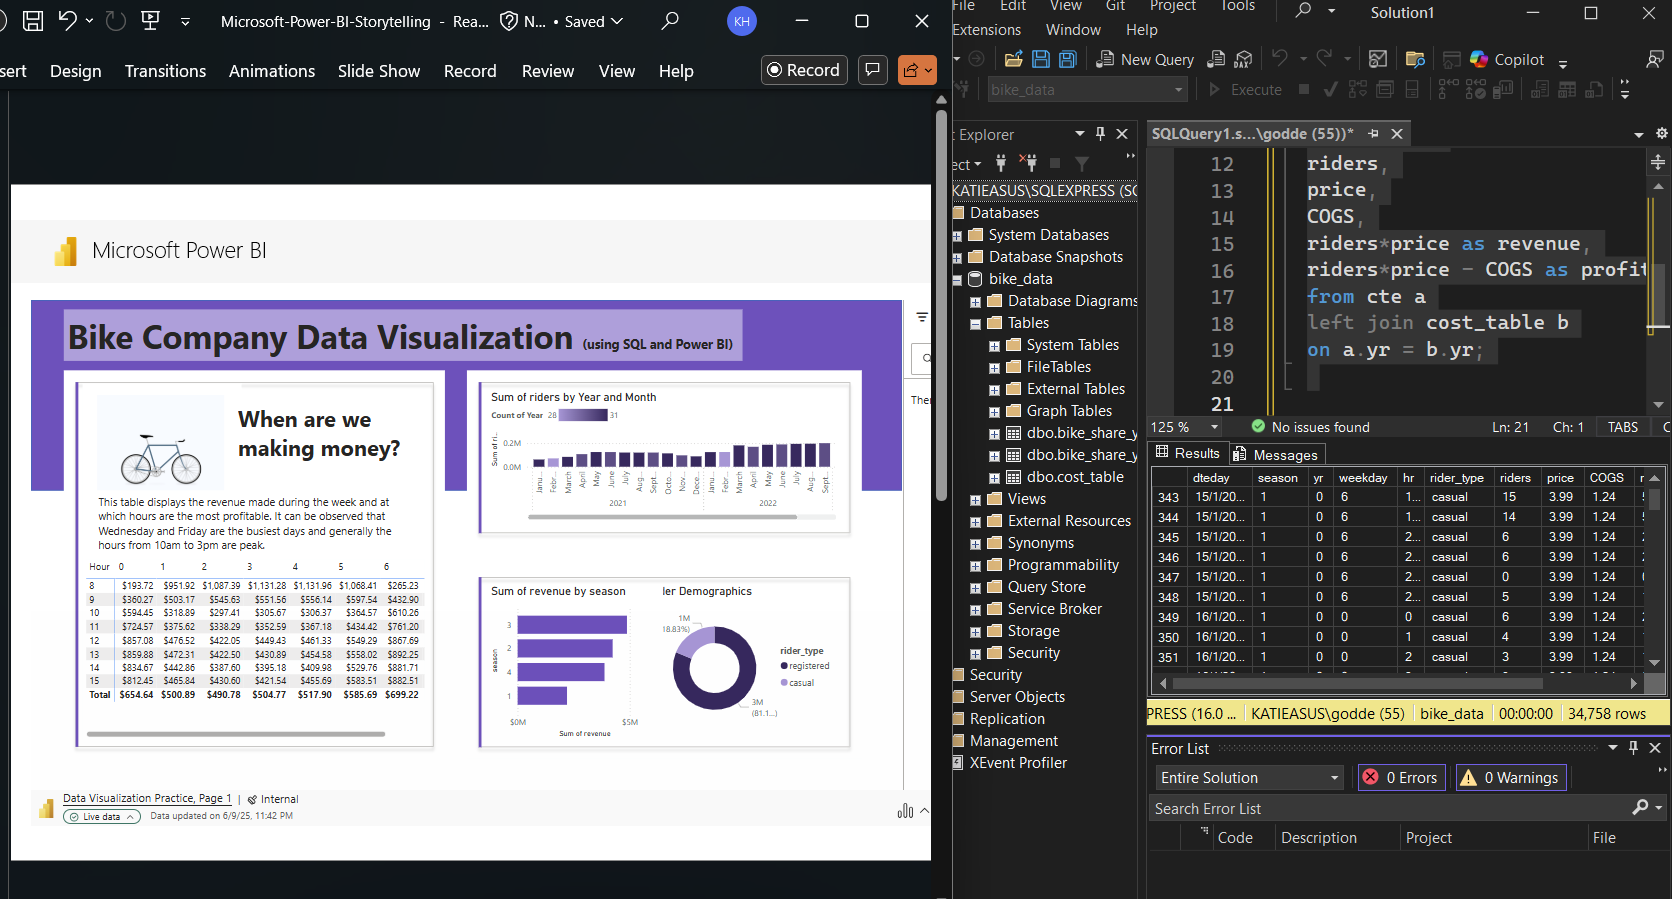
Task: Execute the SQL query
Action: tap(1245, 89)
